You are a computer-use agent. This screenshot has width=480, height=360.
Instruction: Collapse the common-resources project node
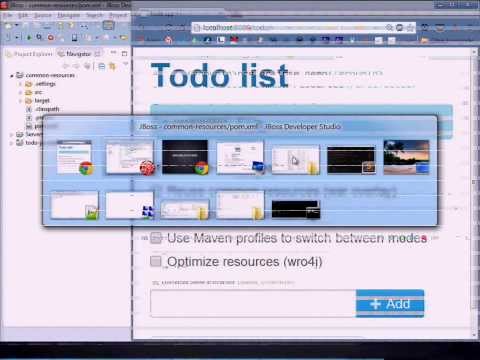pyautogui.click(x=12, y=76)
